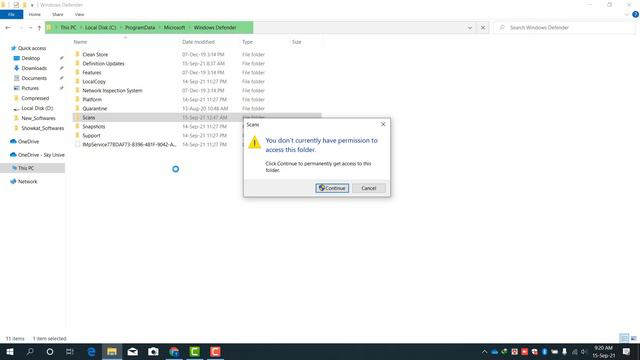Select This PC in address breadcrumb

(x=68, y=28)
